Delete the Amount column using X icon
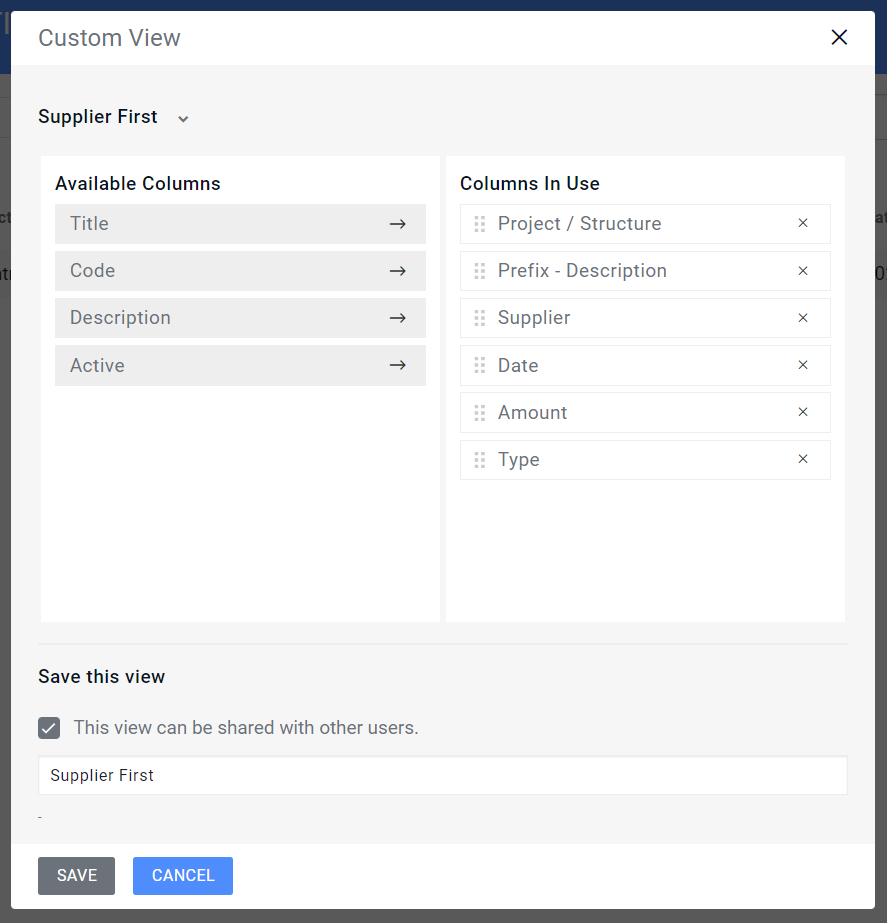887x923 pixels. point(803,412)
